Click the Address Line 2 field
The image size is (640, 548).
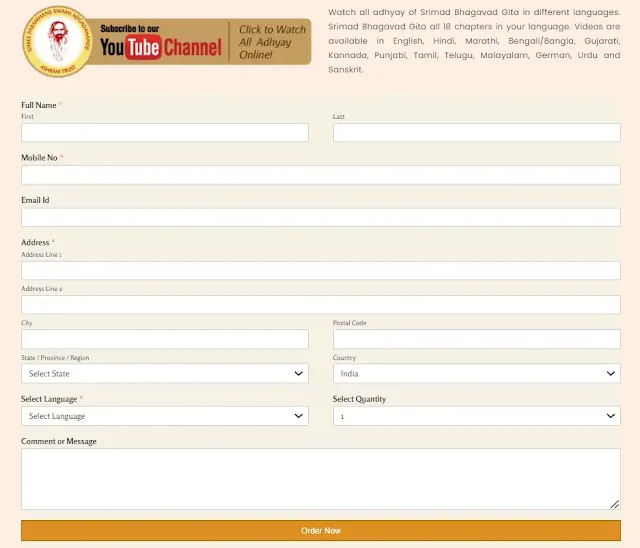(x=321, y=305)
